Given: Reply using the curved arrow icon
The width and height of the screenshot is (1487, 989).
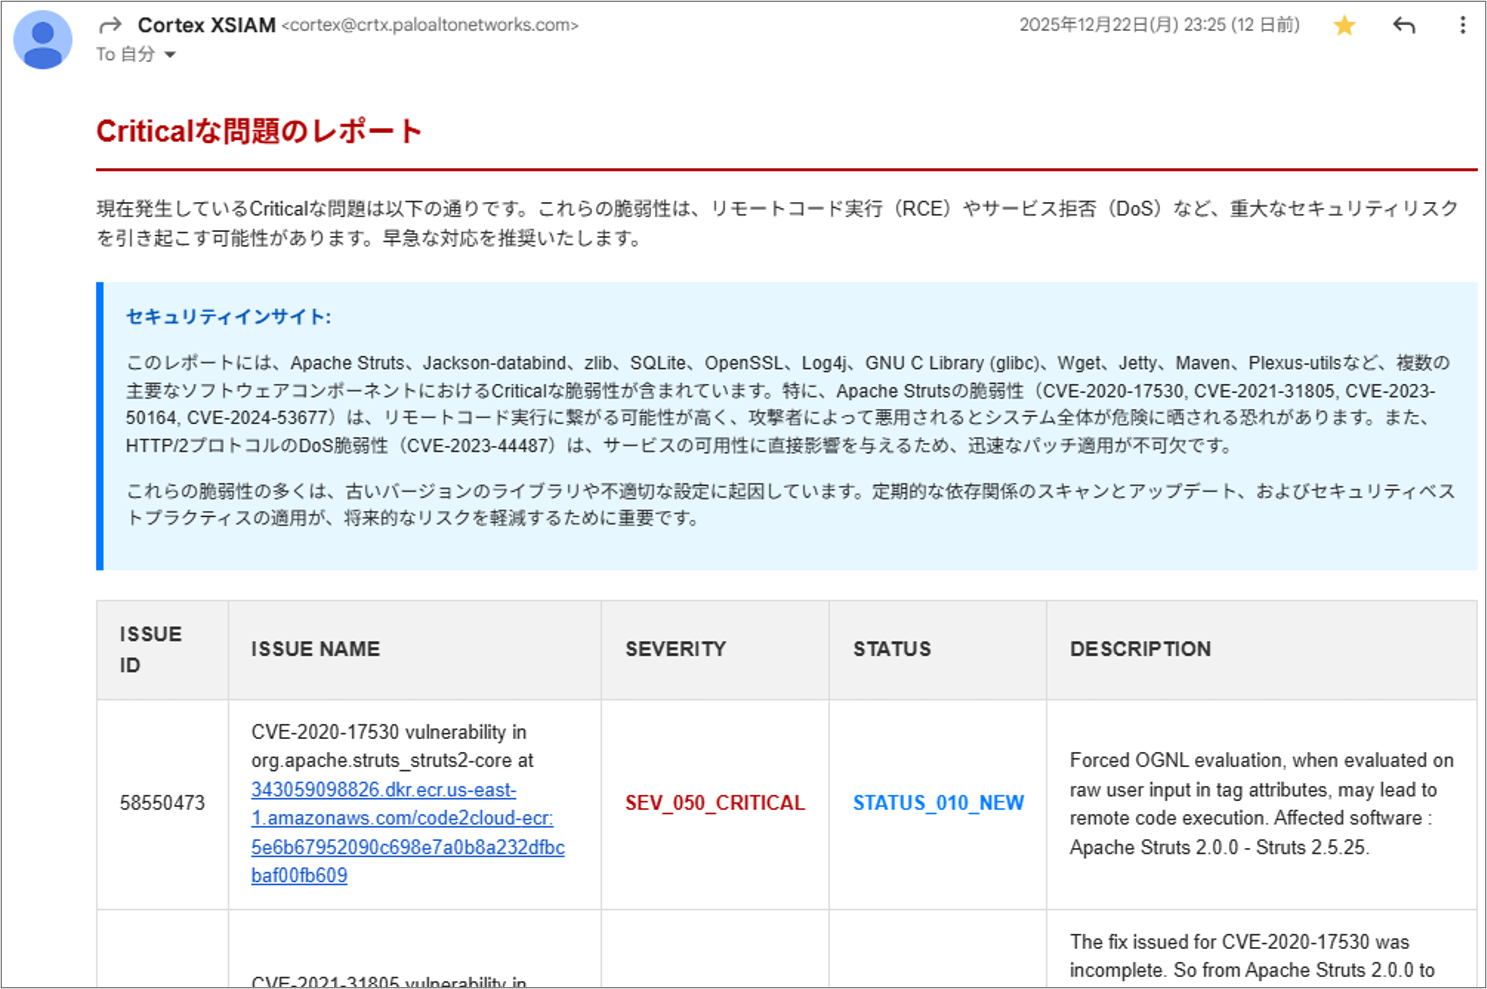Looking at the screenshot, I should 1404,26.
